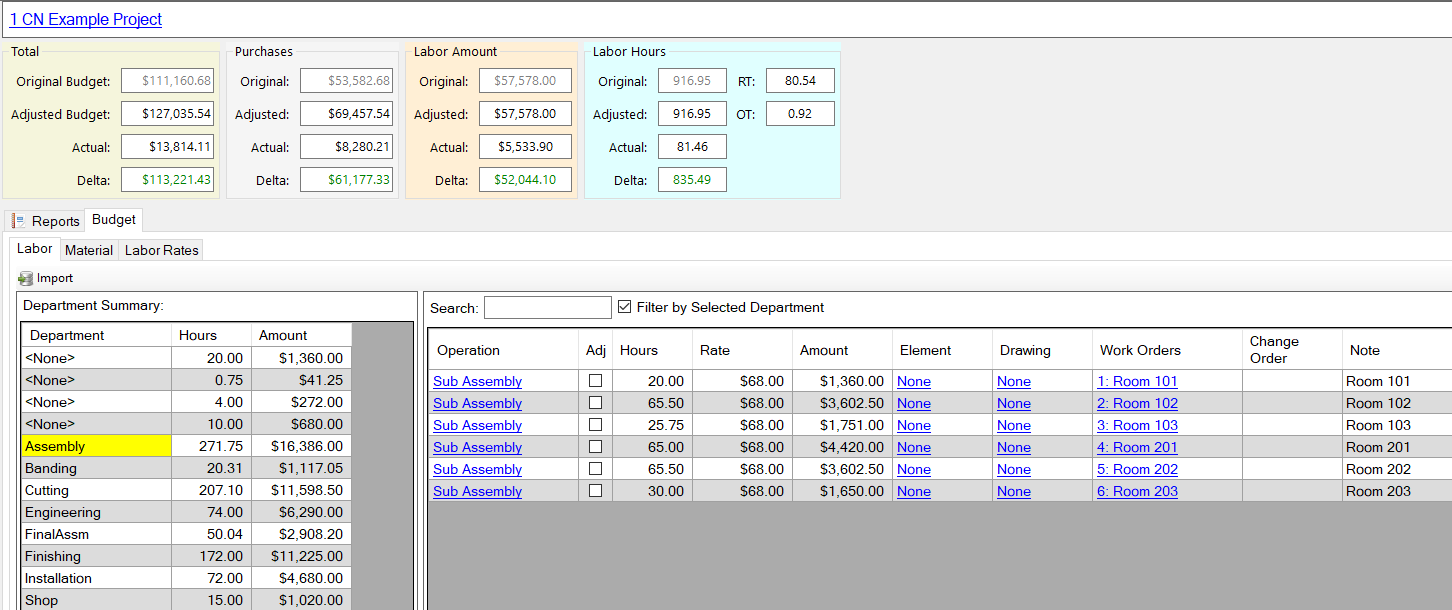Click the Work Orders column header
The width and height of the screenshot is (1452, 610).
tap(1167, 350)
